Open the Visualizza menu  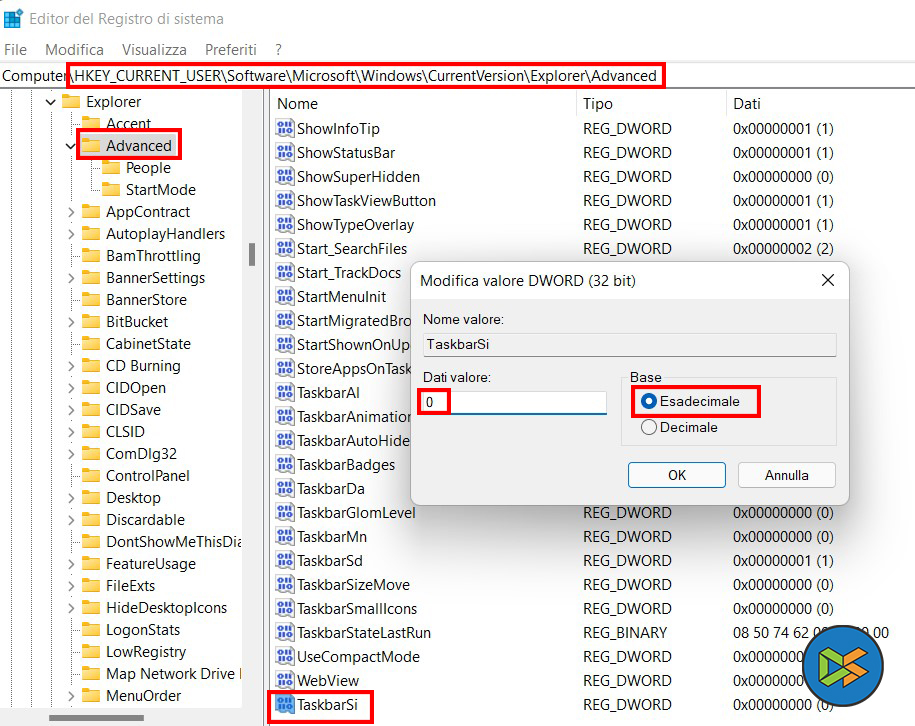click(x=154, y=50)
